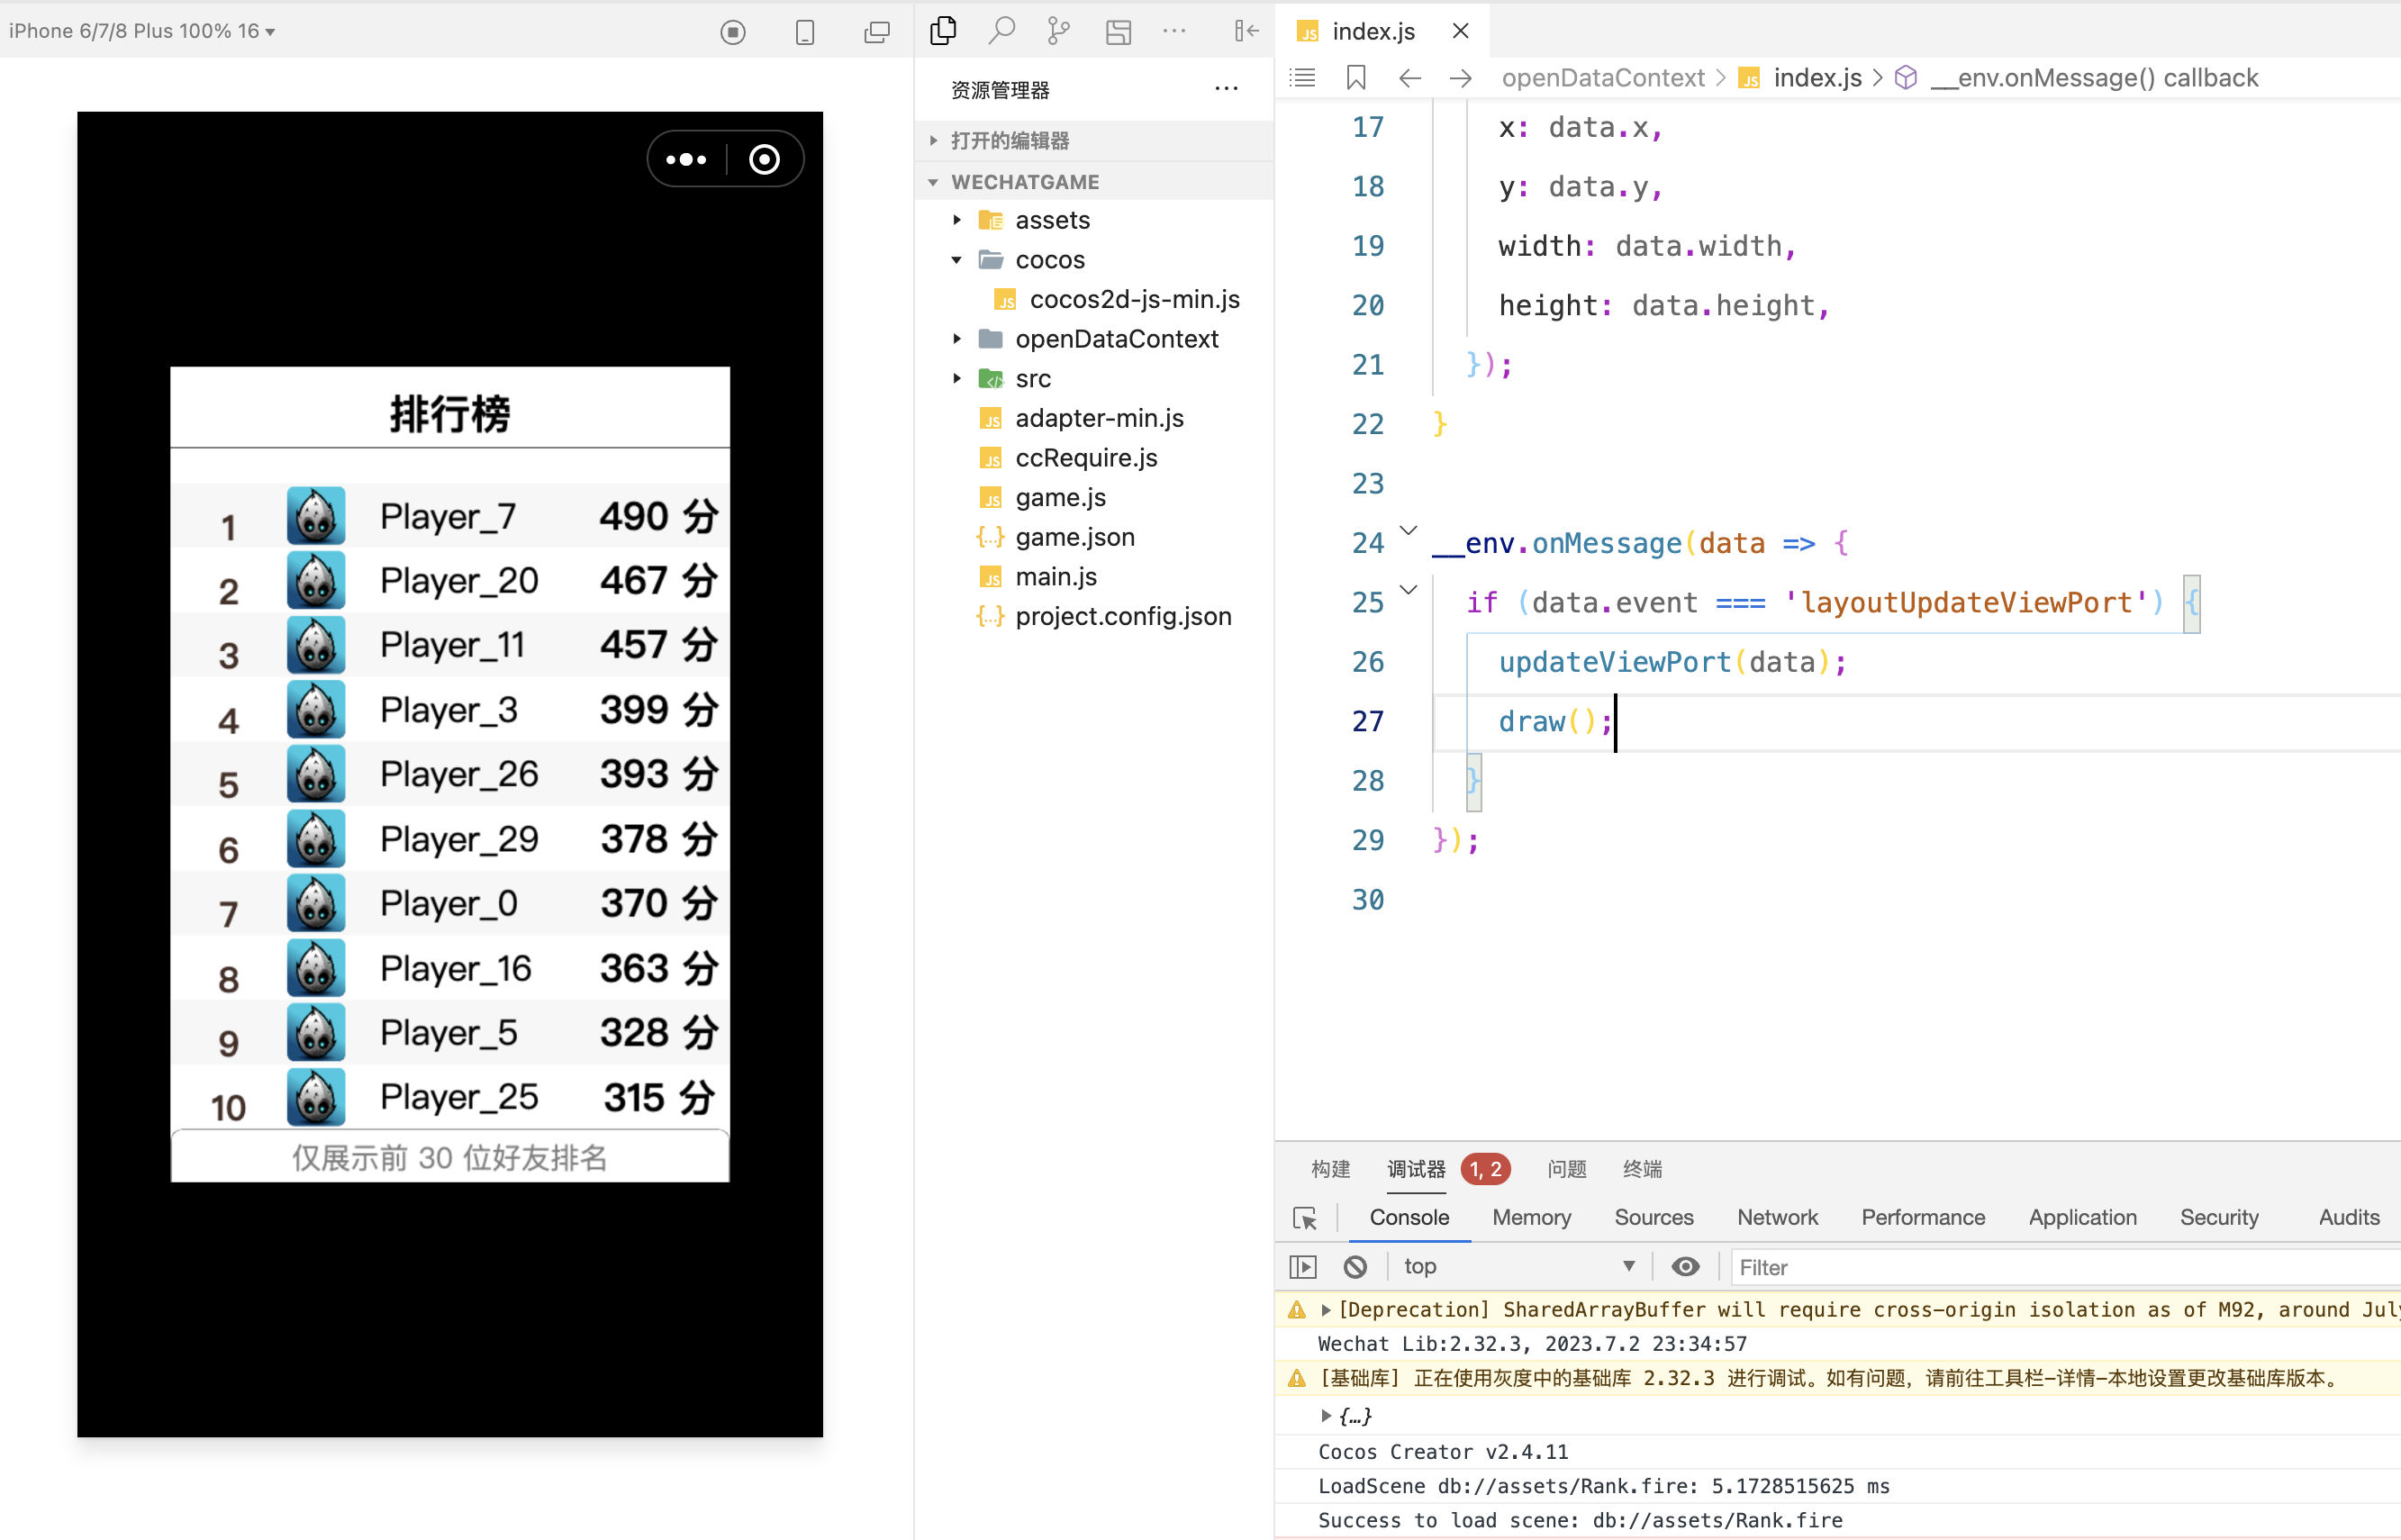The image size is (2401, 1540).
Task: Click the editor outline list icon
Action: 1303,77
